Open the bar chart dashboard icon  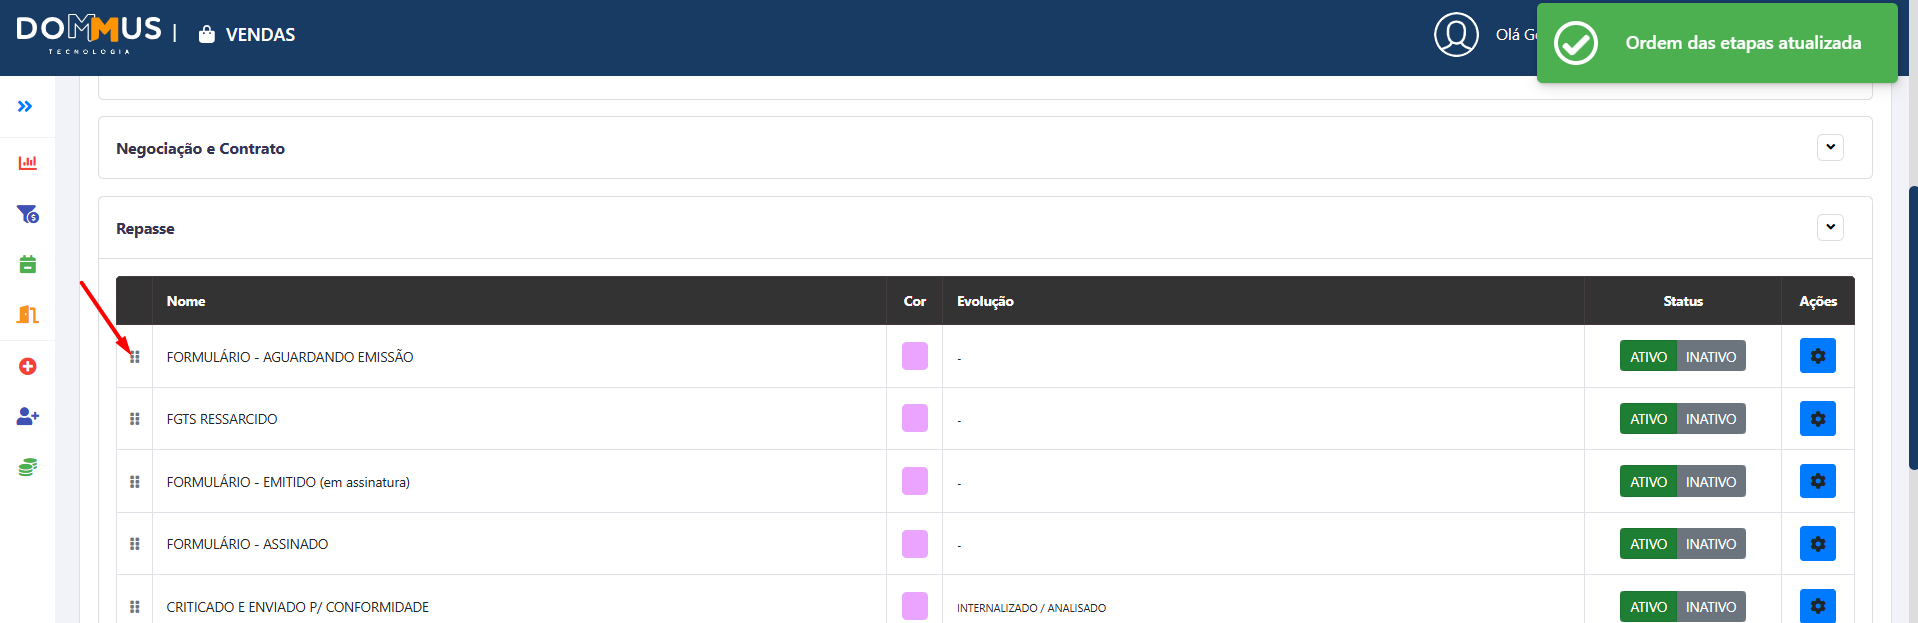coord(28,162)
